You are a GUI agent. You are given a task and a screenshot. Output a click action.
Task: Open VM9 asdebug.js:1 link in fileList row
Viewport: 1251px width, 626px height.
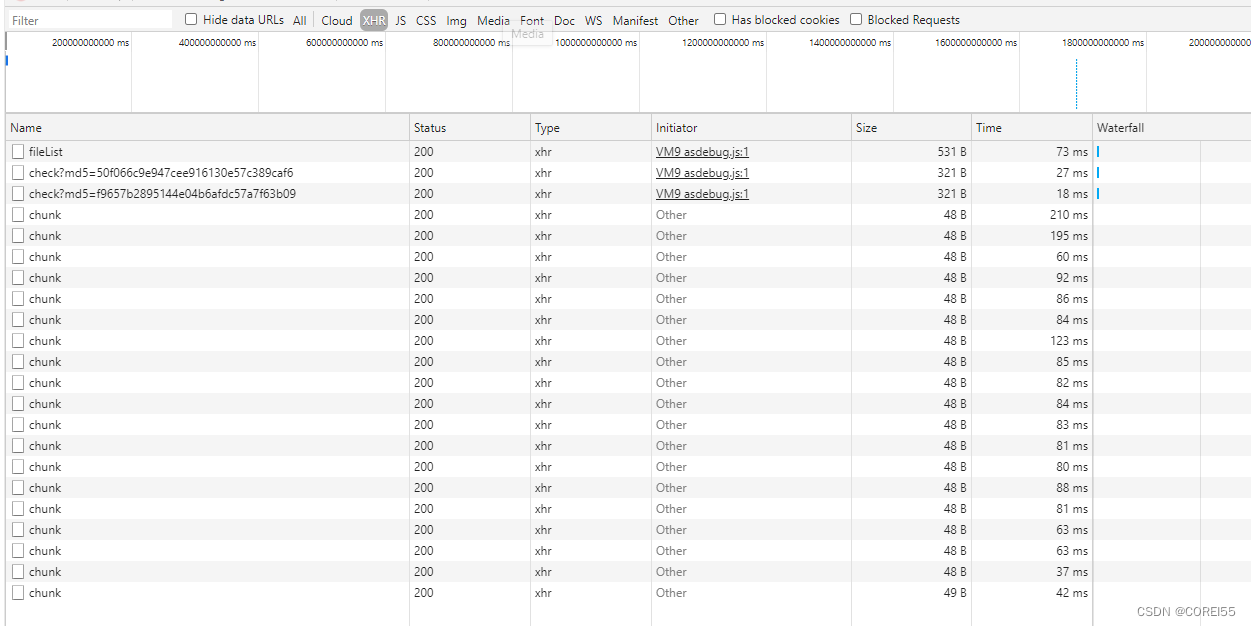(702, 152)
